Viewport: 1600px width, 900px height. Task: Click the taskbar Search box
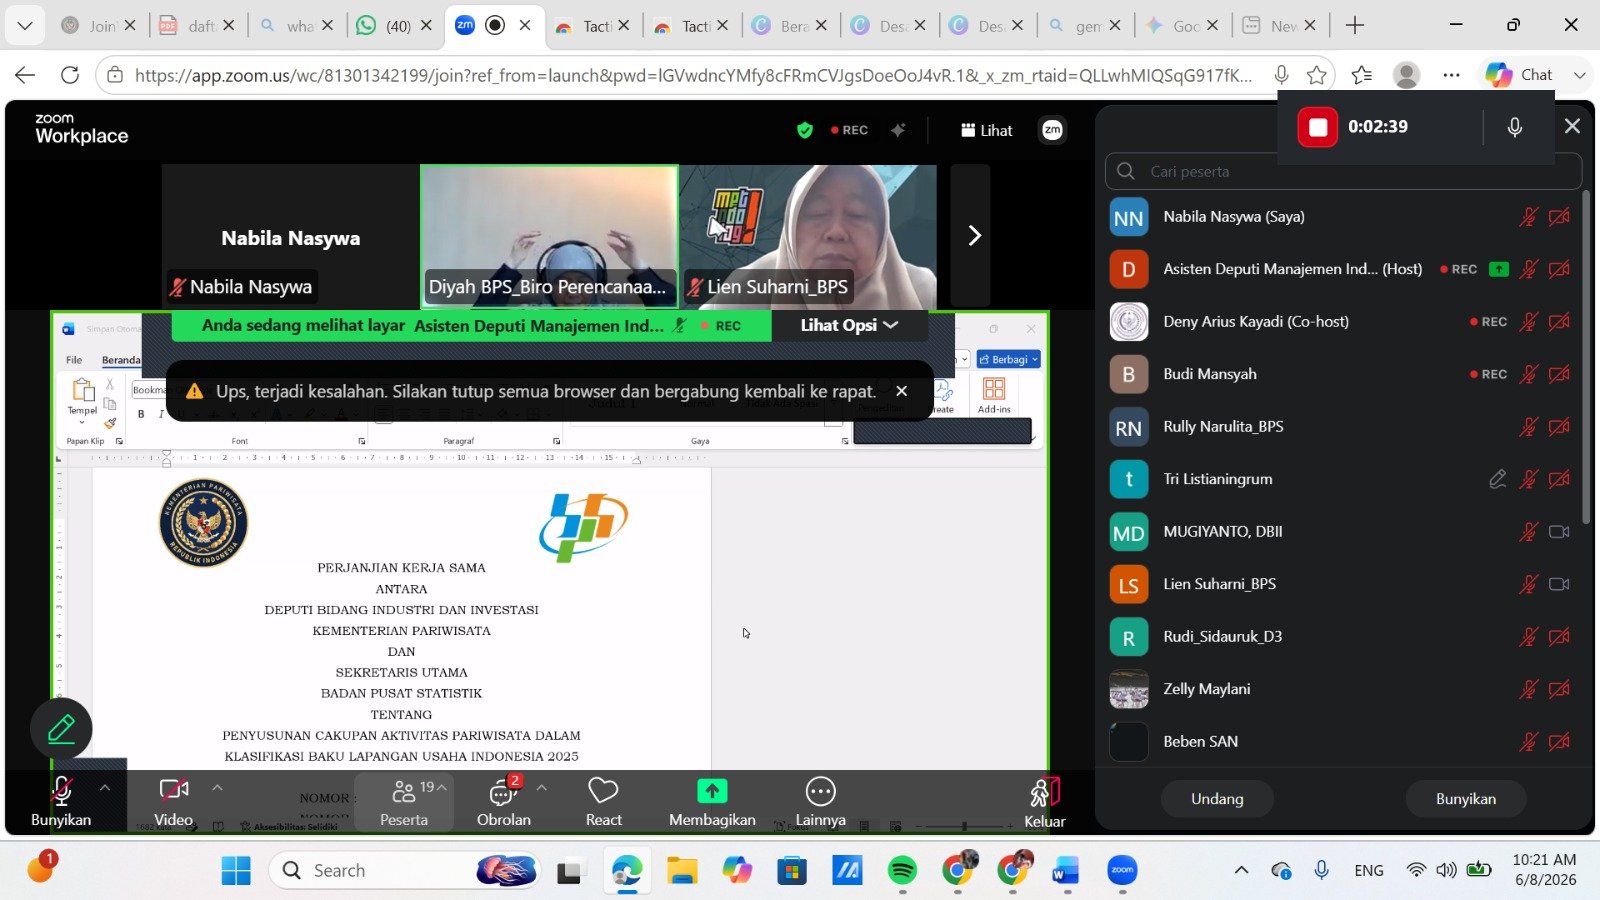[407, 871]
